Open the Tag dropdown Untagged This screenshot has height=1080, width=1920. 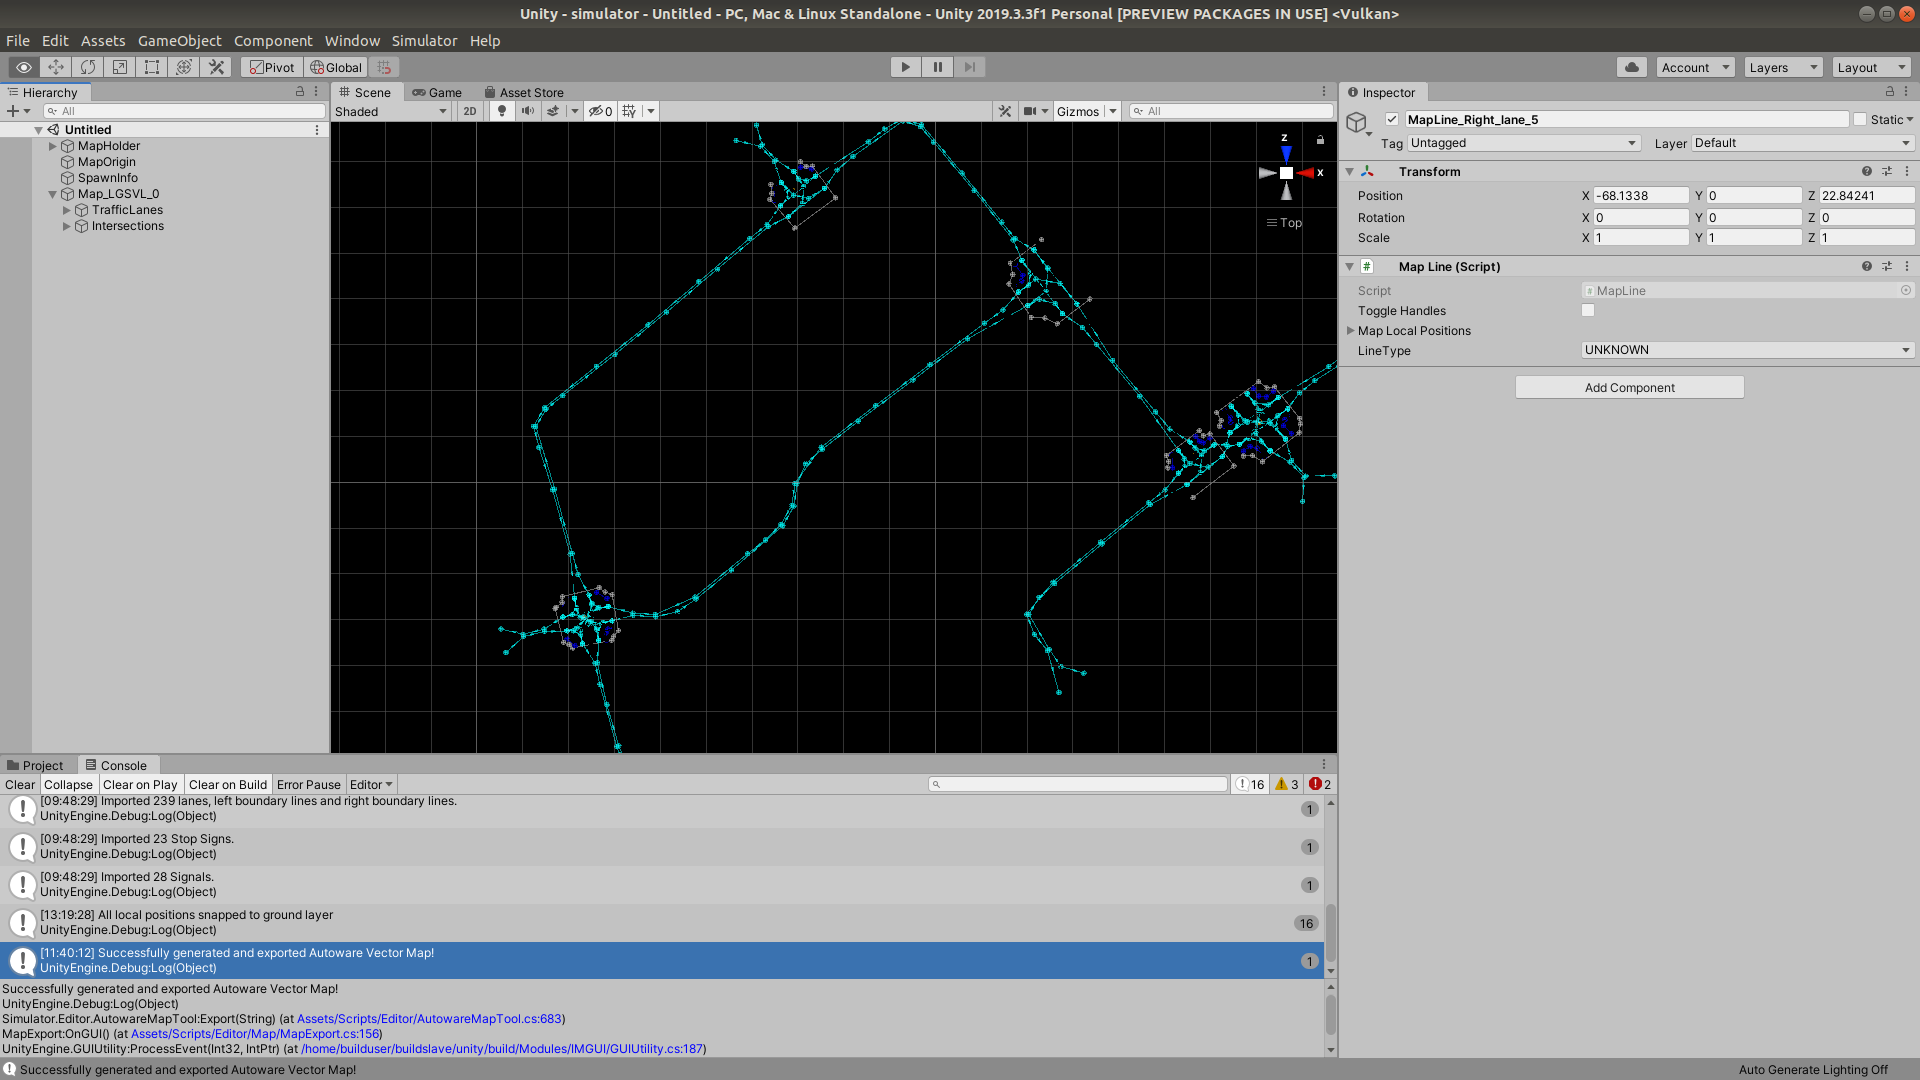click(1524, 143)
